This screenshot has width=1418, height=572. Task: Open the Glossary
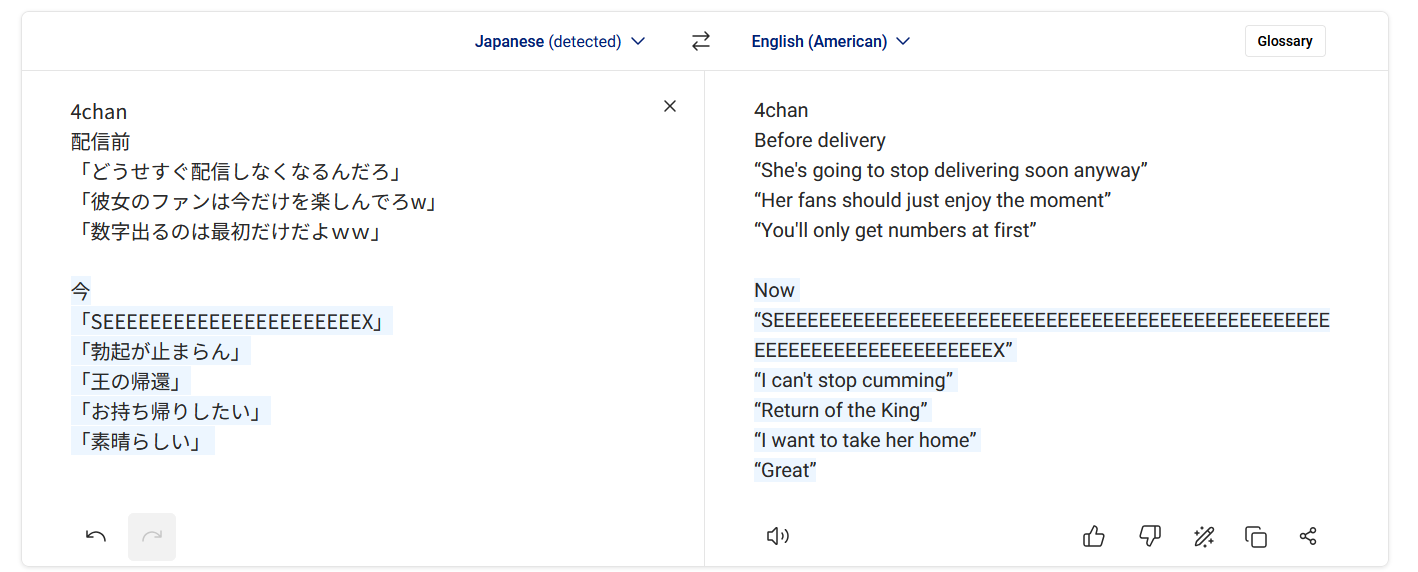tap(1284, 41)
